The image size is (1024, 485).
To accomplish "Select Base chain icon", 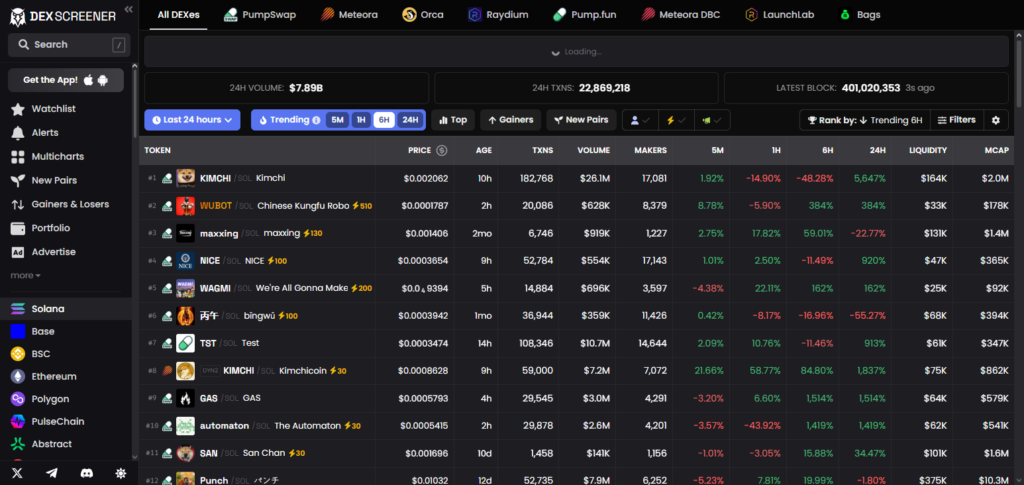I will (x=18, y=332).
